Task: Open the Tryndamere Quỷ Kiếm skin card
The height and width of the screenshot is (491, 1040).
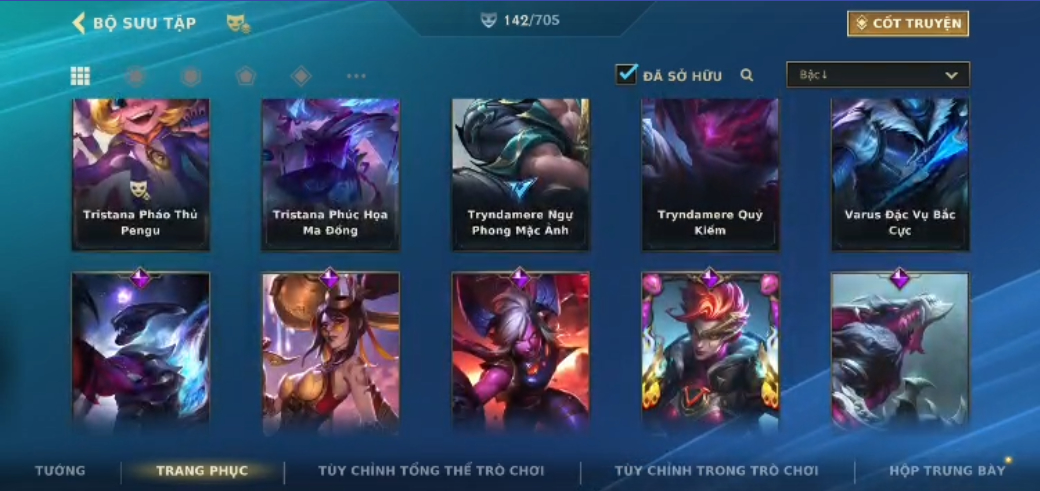Action: click(x=710, y=175)
